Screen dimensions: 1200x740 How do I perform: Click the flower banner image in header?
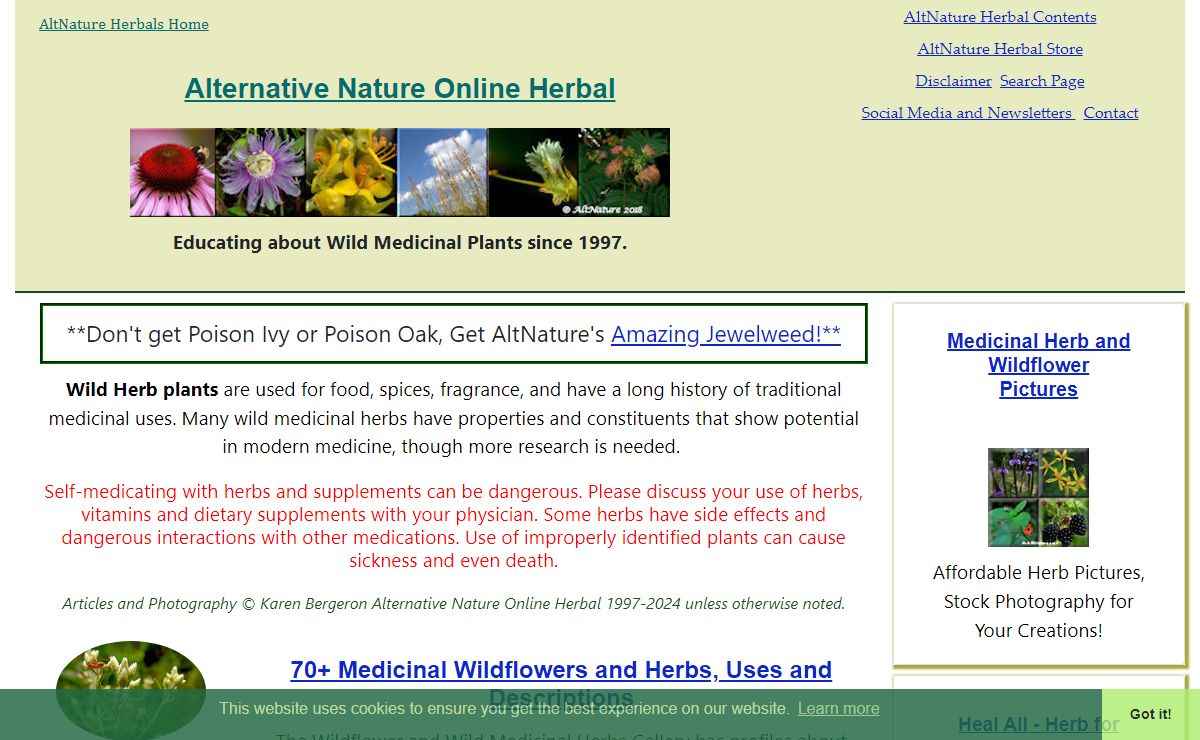pos(400,172)
